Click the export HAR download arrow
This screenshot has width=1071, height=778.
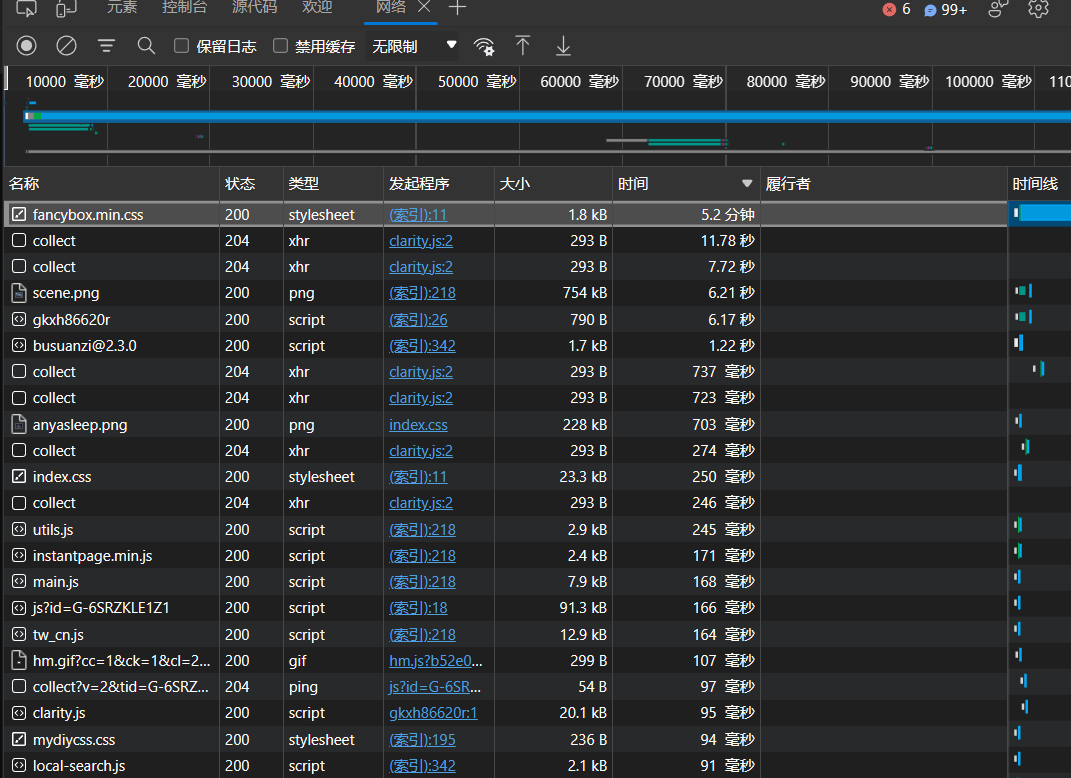pos(563,45)
